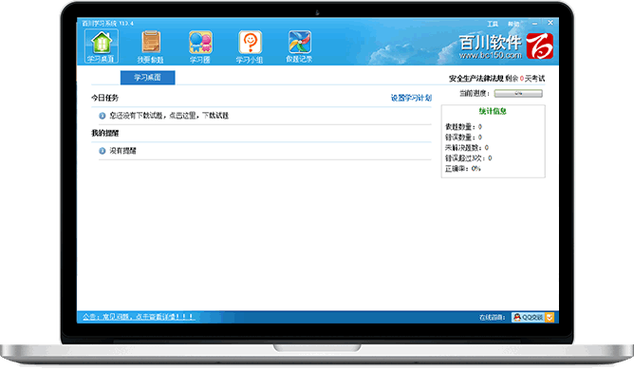Screen dimensions: 634x370
Task: Click the download test questions notice
Action: click(169, 116)
